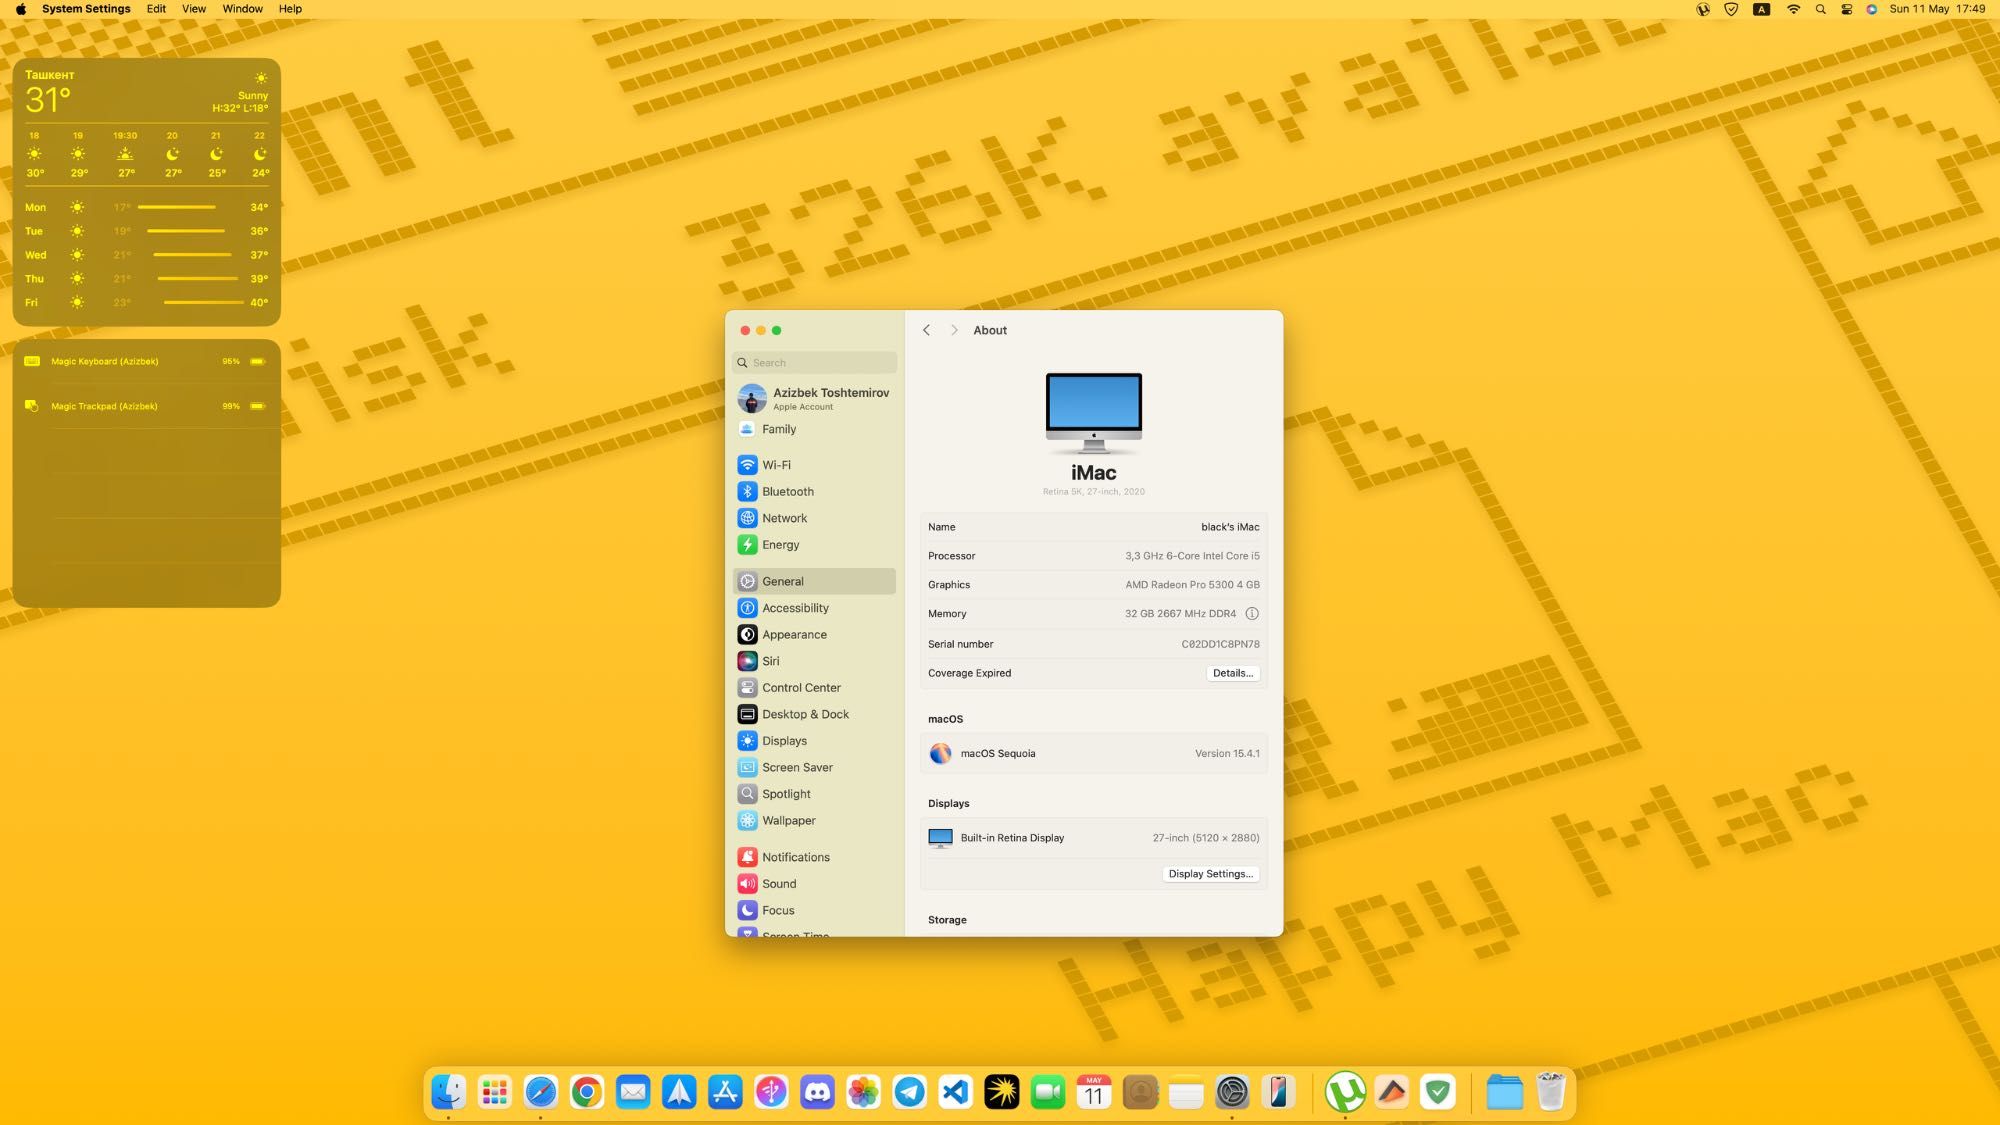Image resolution: width=2000 pixels, height=1125 pixels.
Task: Open the App Store from the Dock
Action: [x=725, y=1092]
